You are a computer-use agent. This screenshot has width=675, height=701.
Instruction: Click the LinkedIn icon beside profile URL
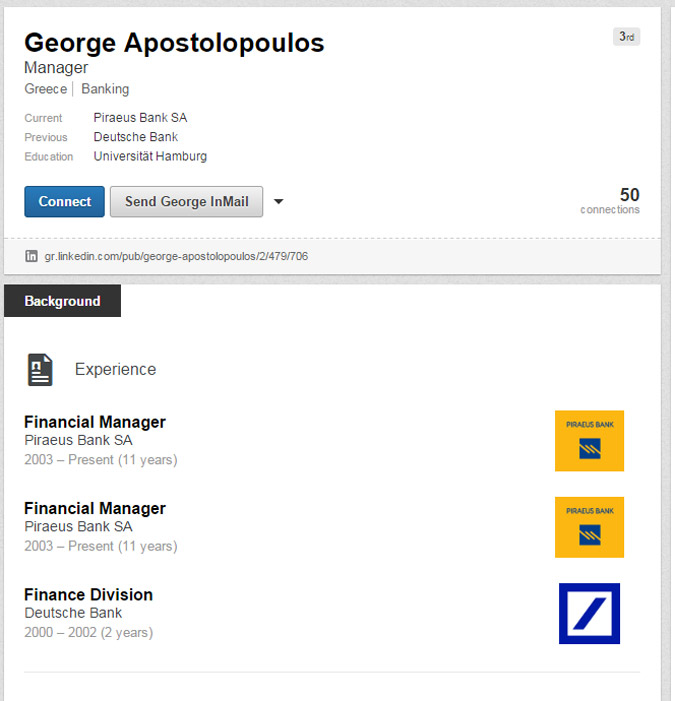coord(31,256)
